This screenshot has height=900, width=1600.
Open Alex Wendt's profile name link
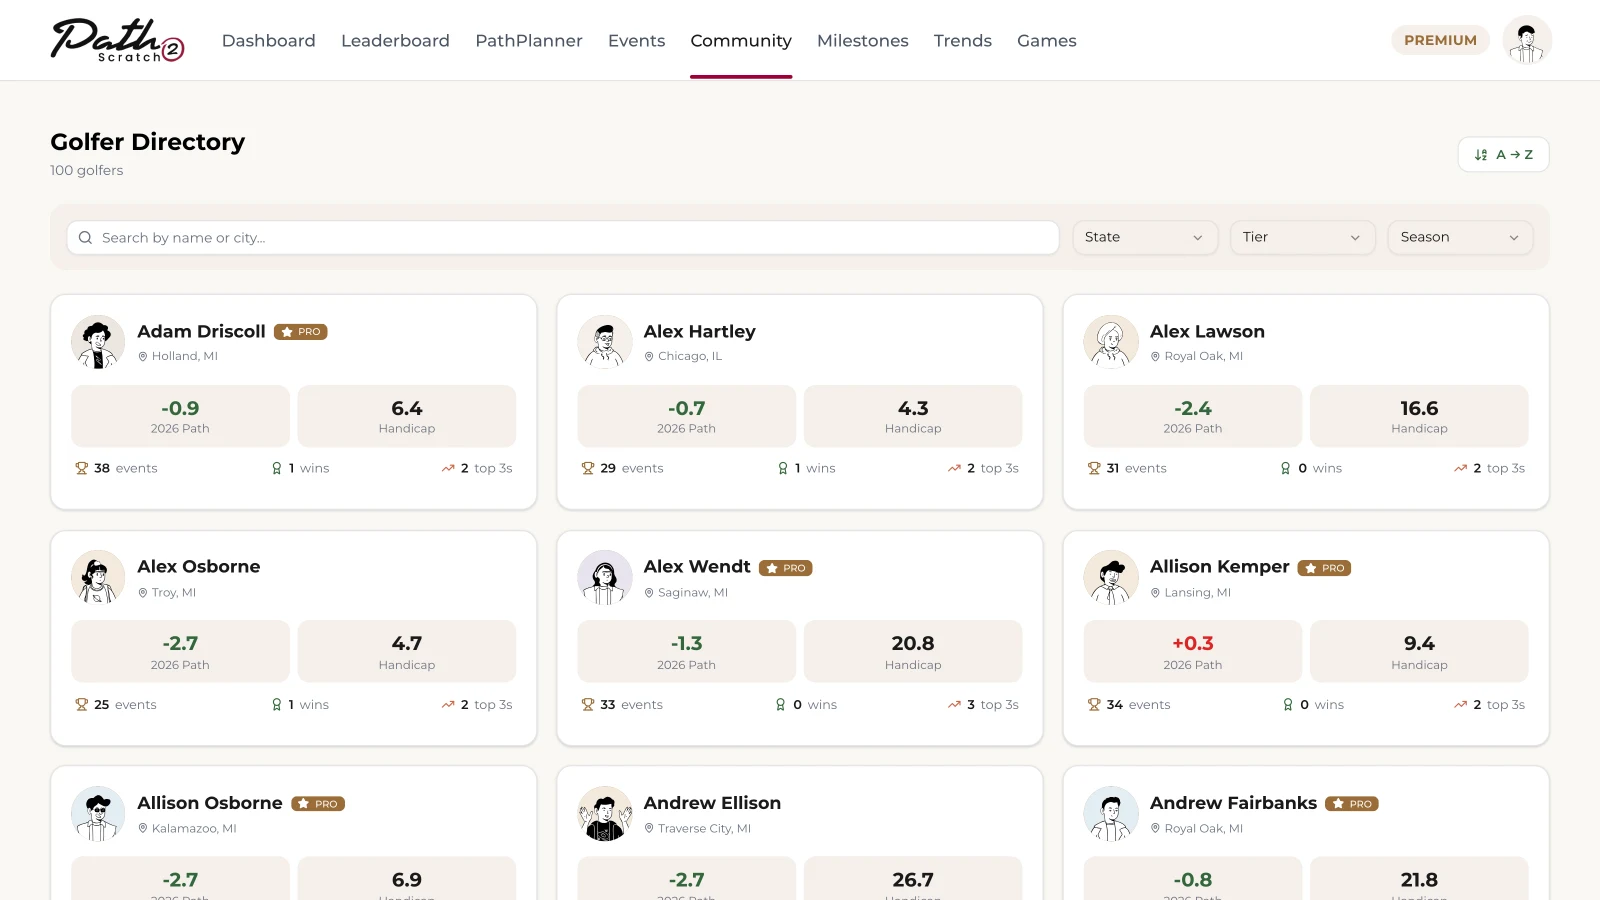(x=697, y=567)
